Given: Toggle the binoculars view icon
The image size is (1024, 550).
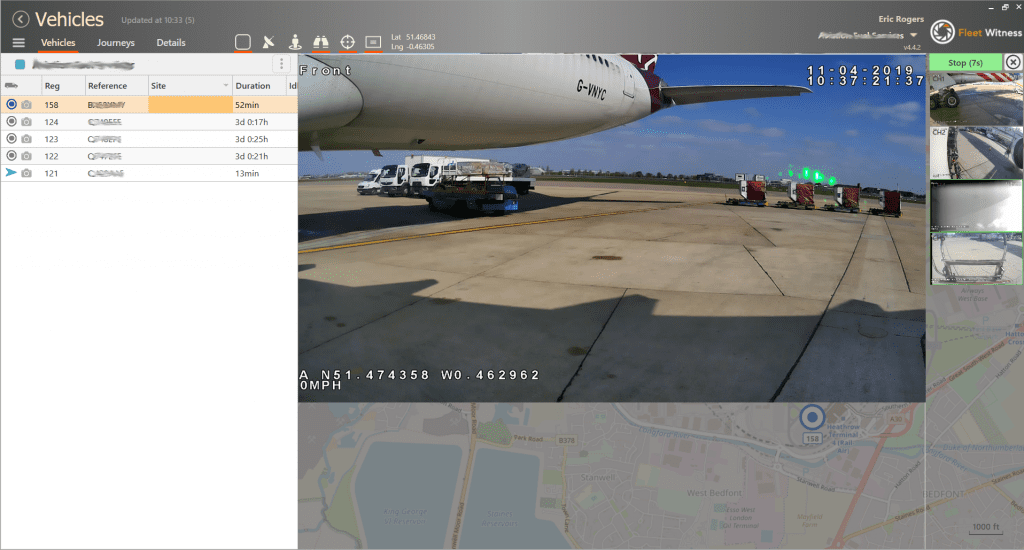Looking at the screenshot, I should coord(321,42).
